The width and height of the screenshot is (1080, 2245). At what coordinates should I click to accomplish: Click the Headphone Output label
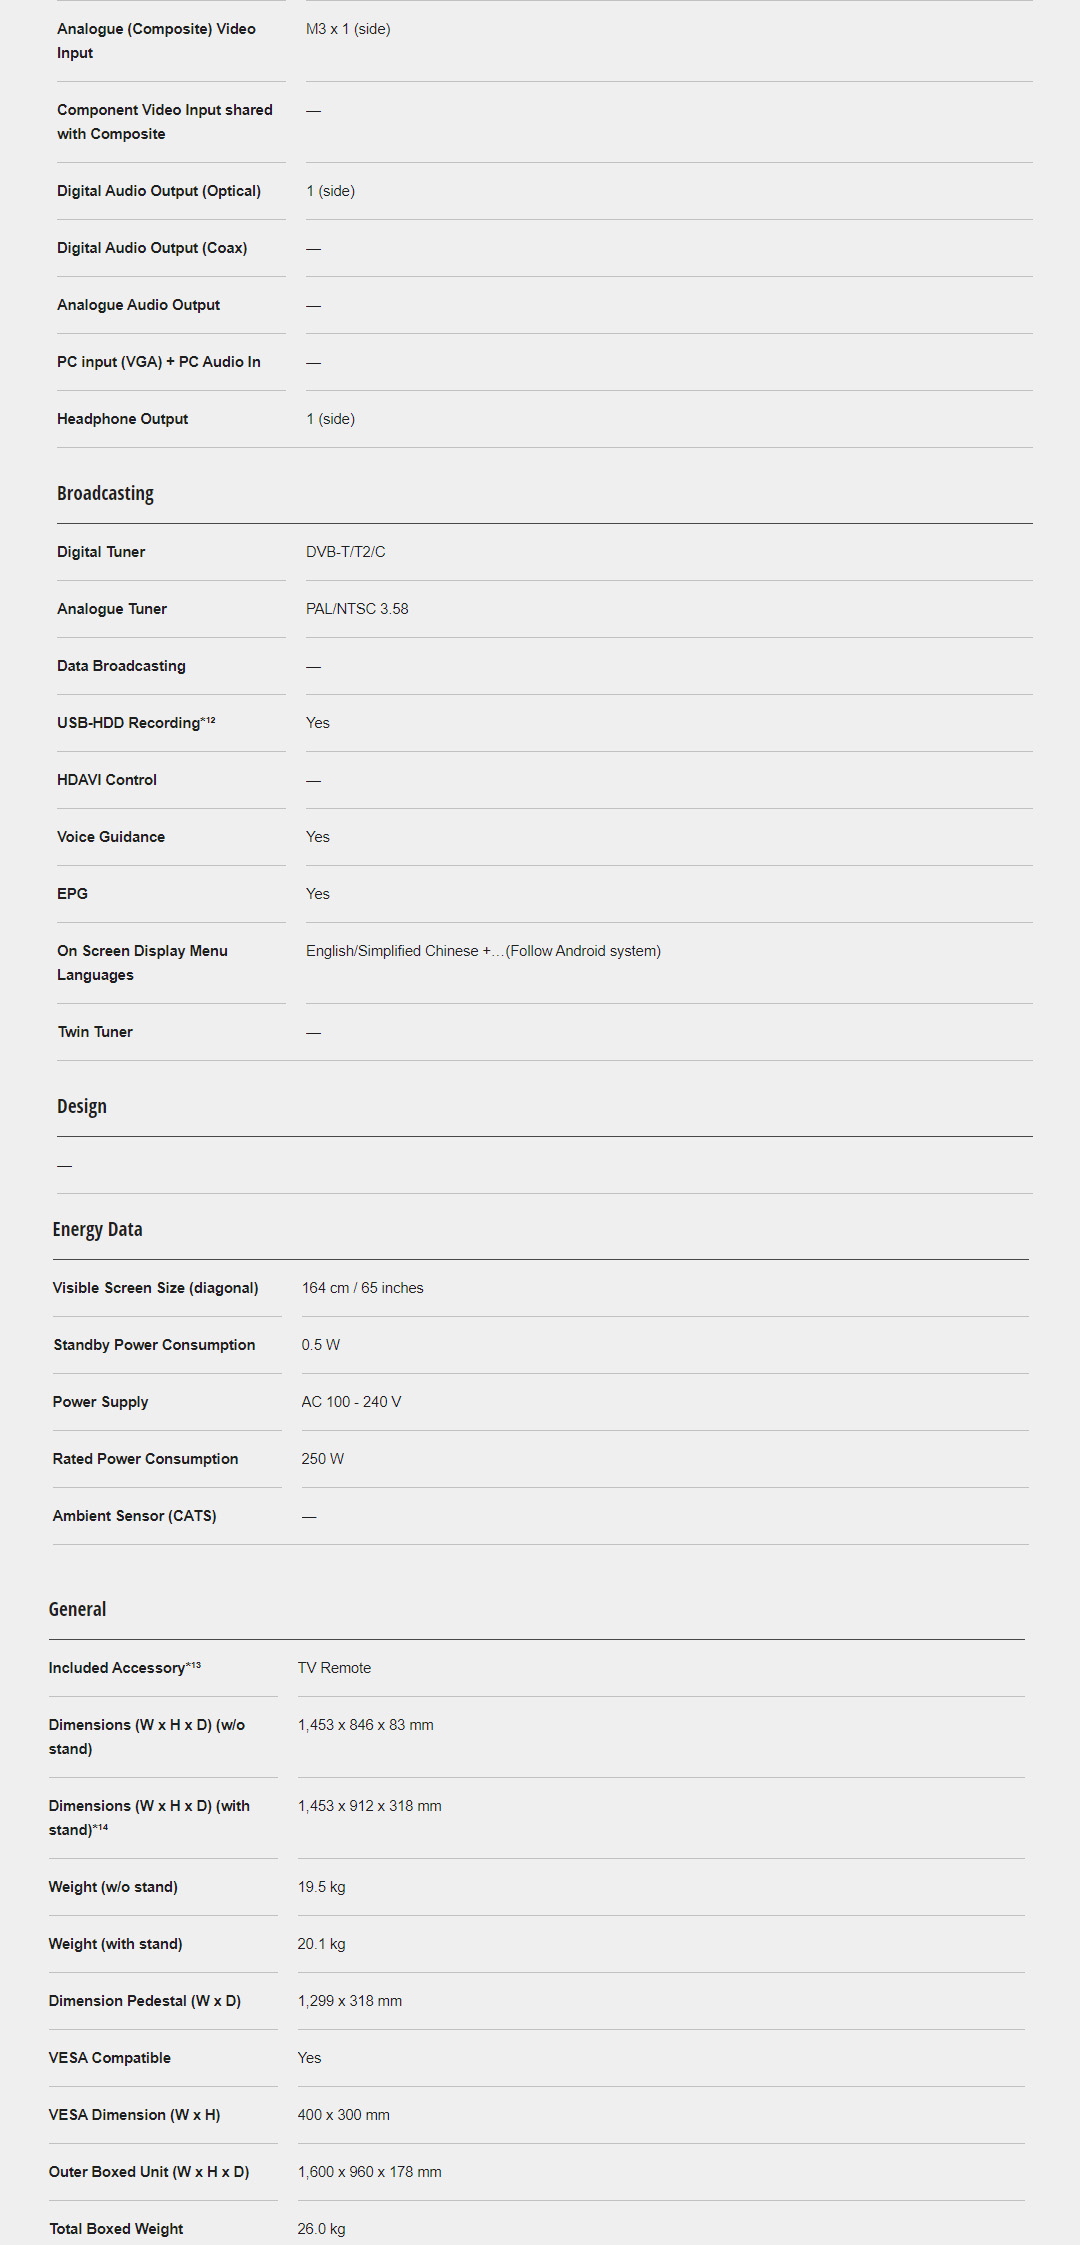coord(122,419)
